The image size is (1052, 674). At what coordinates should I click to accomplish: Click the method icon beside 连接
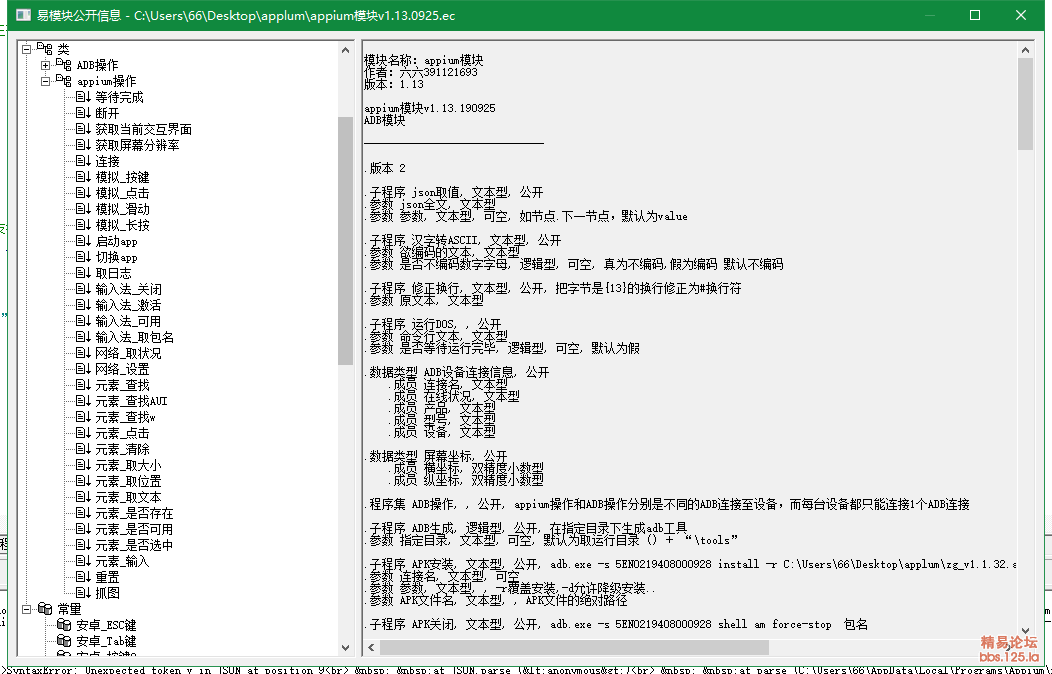83,161
